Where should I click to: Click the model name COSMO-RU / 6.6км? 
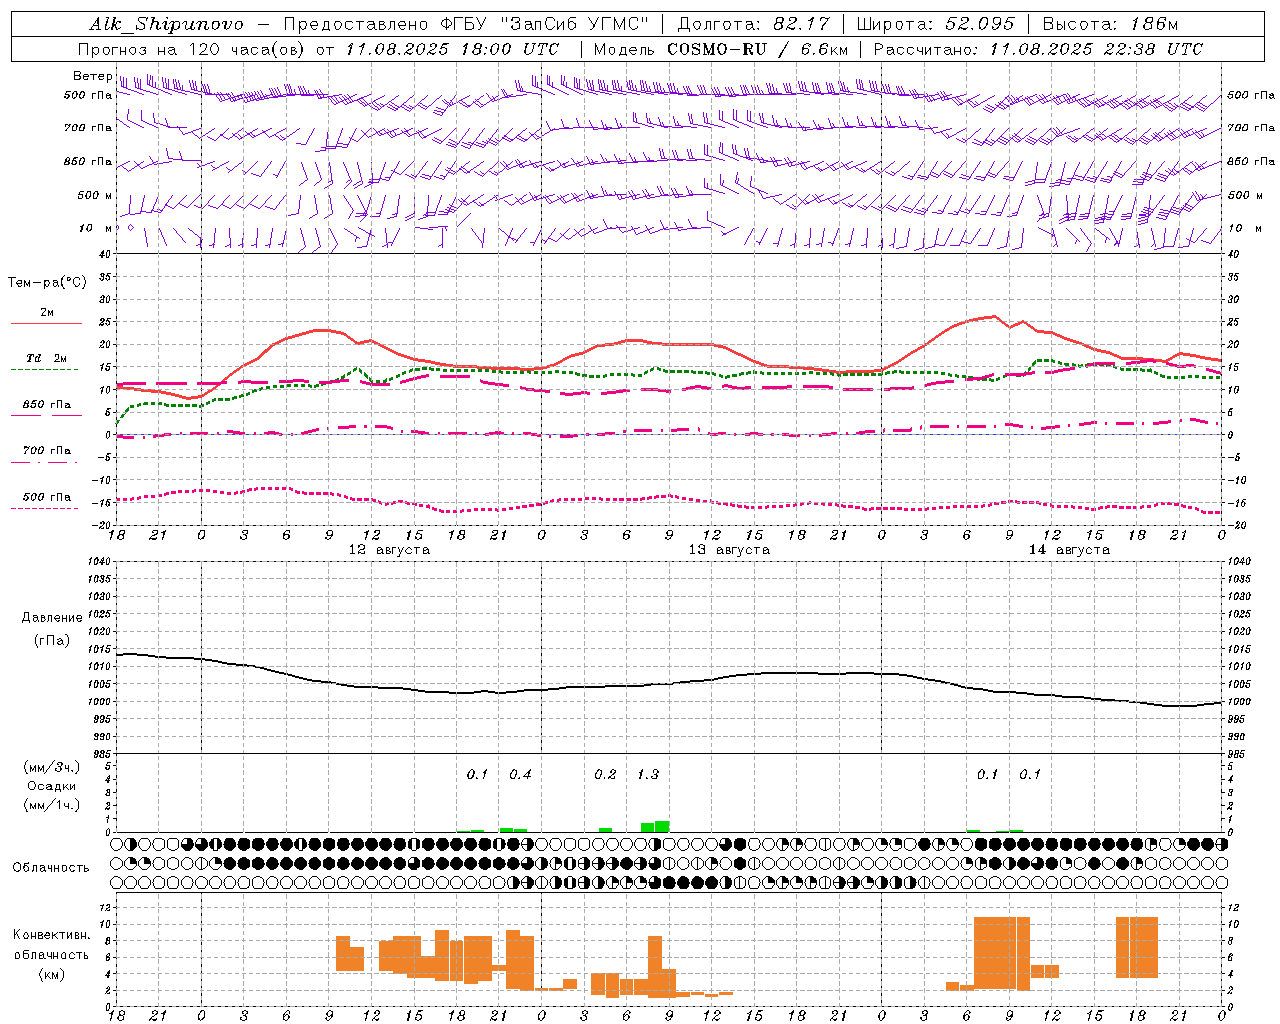coord(758,49)
